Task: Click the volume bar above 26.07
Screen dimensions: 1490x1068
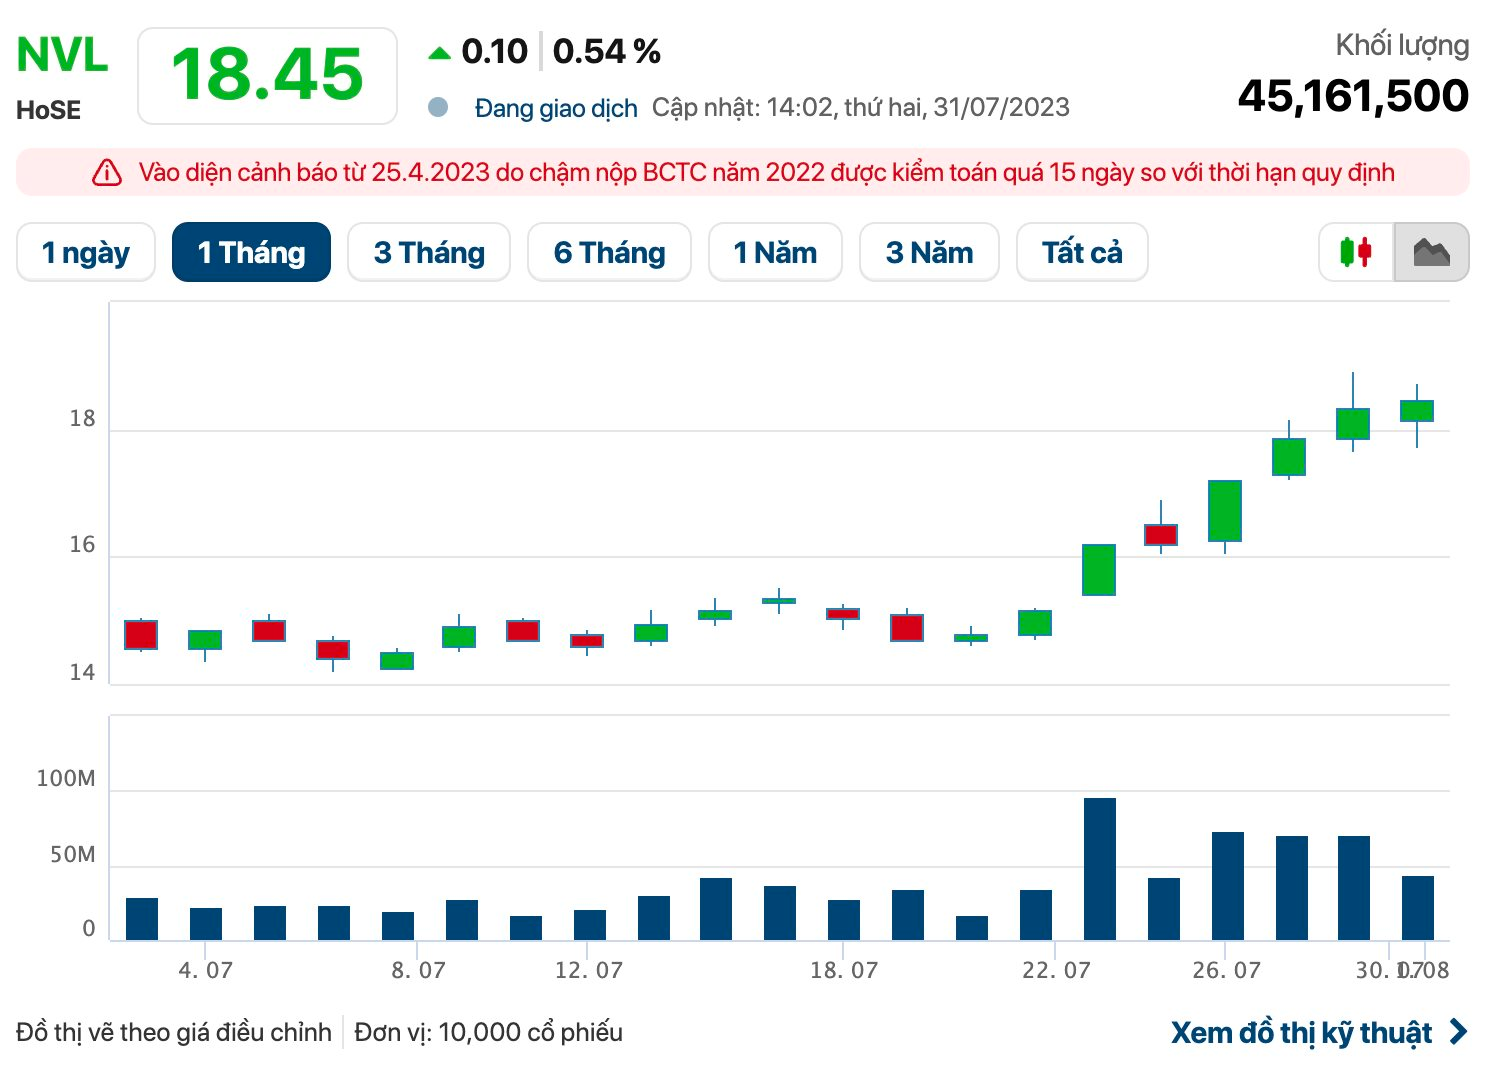Action: [x=1228, y=886]
